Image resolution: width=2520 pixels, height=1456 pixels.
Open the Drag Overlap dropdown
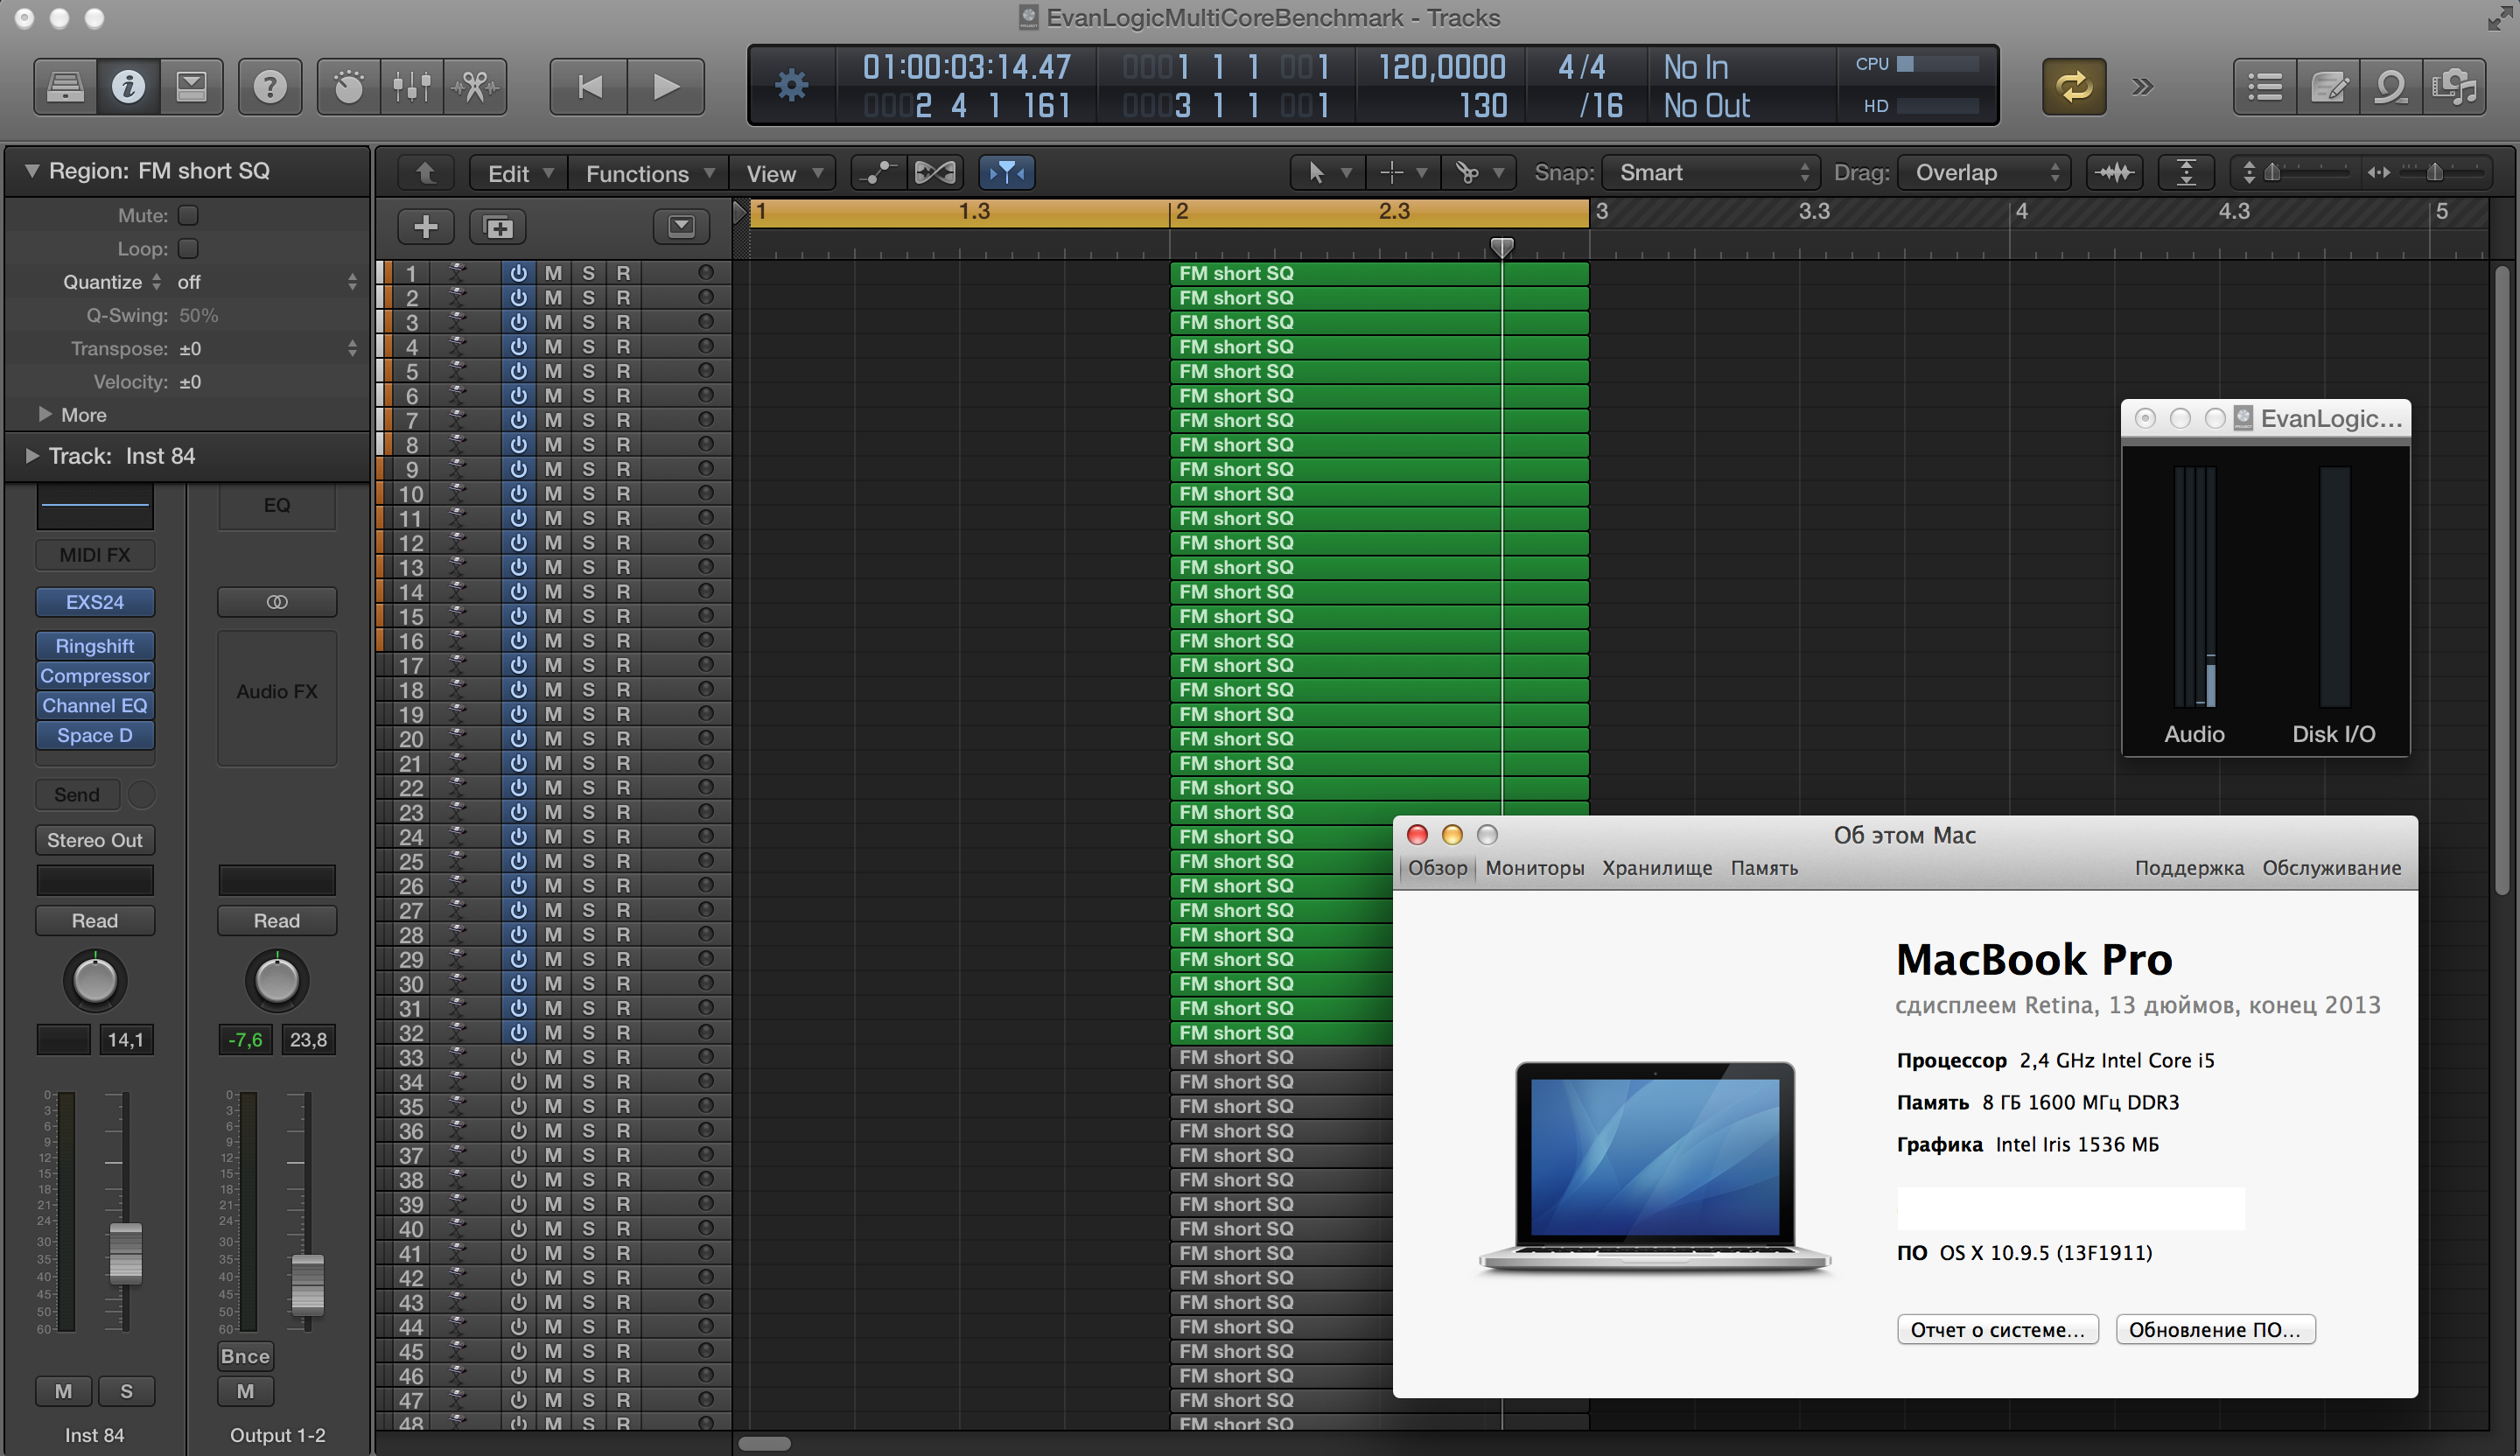click(x=1984, y=173)
